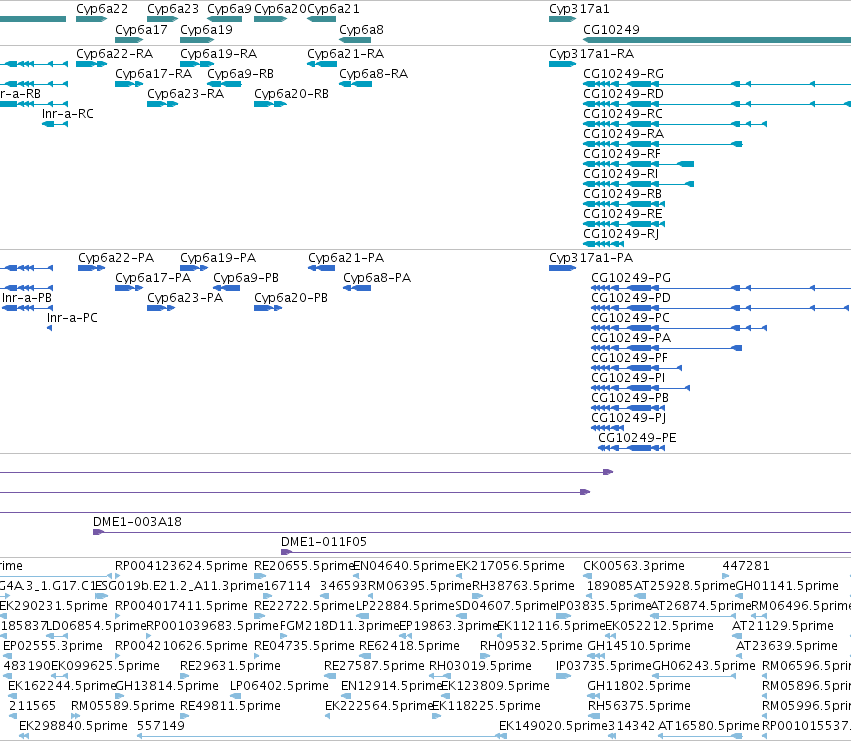Select the Cyp317a1-RA transcript label
851x741 pixels.
592,54
